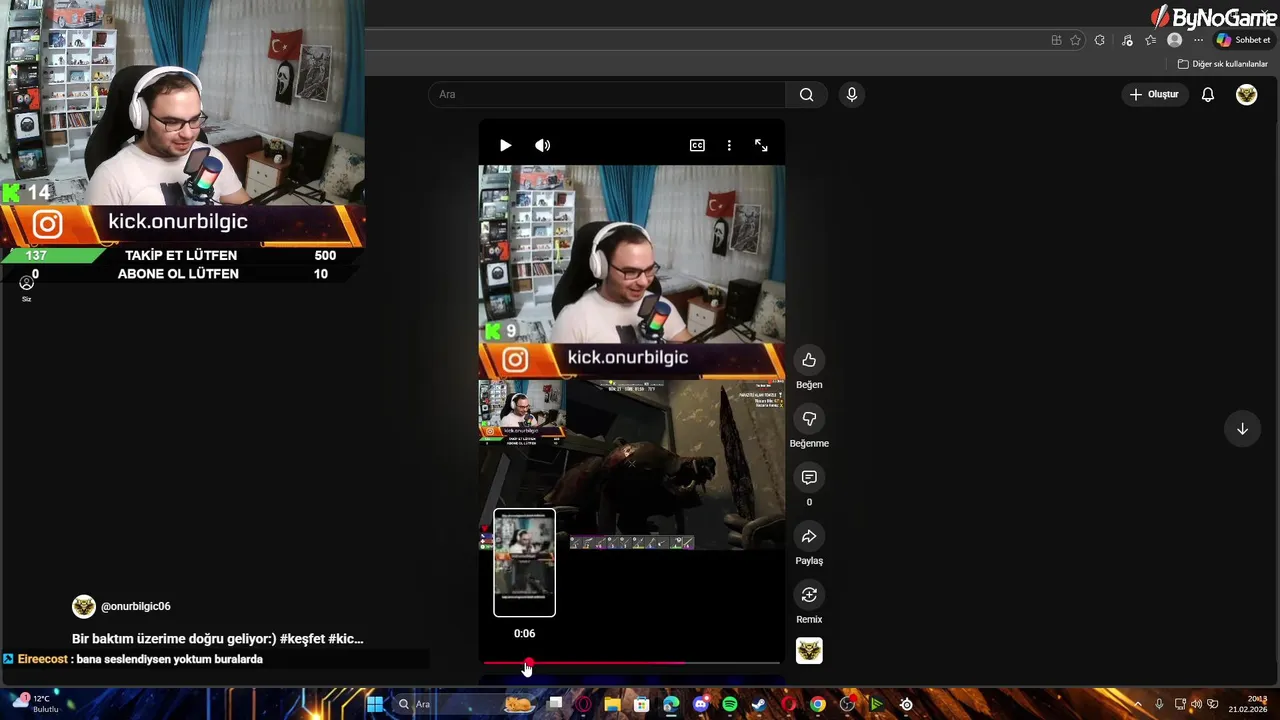Open the Oluştur create menu

[x=1154, y=94]
